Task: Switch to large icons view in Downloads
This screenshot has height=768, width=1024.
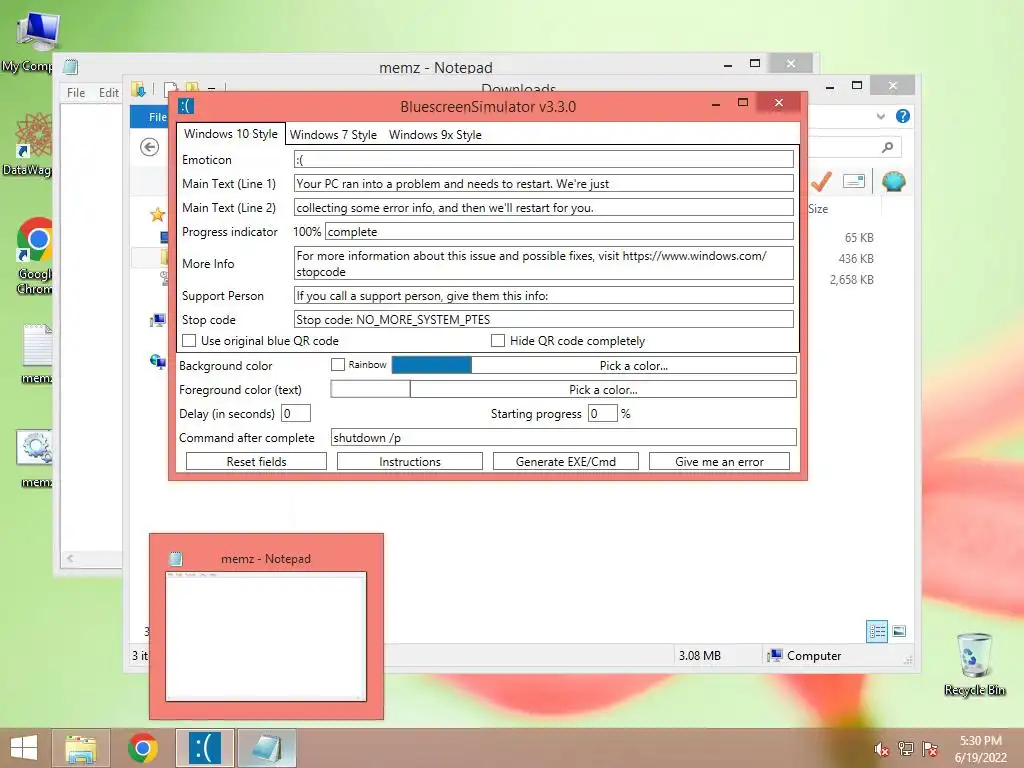Action: tap(899, 631)
